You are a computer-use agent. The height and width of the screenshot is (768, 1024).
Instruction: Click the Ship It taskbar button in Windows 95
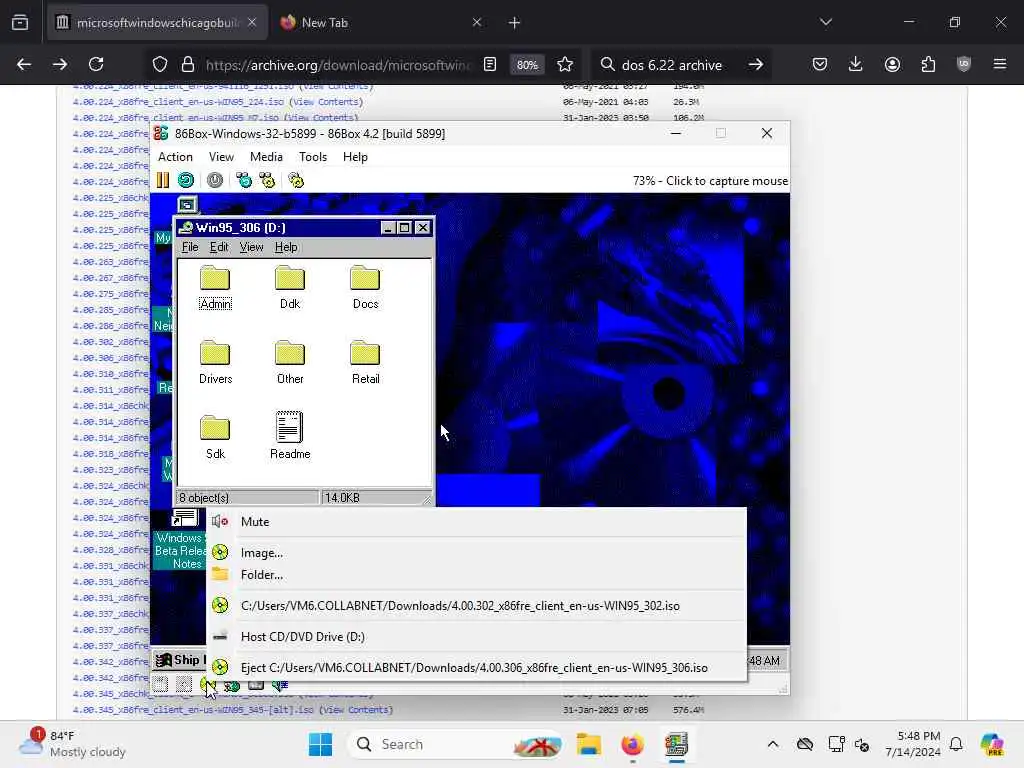pos(180,660)
